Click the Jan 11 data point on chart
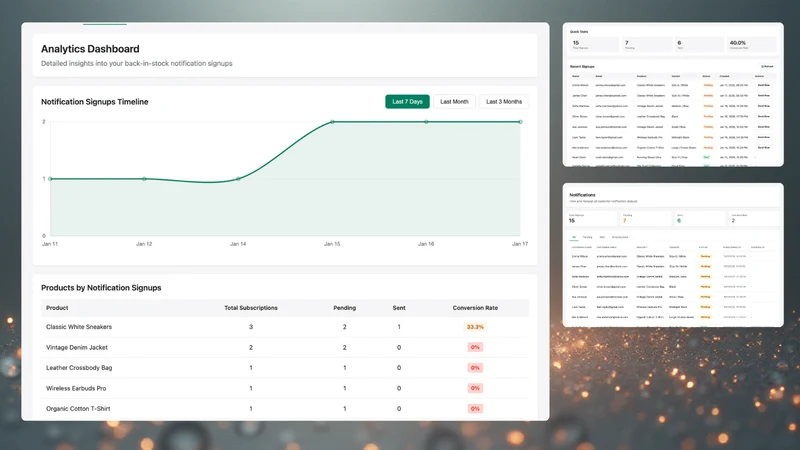 [50, 179]
